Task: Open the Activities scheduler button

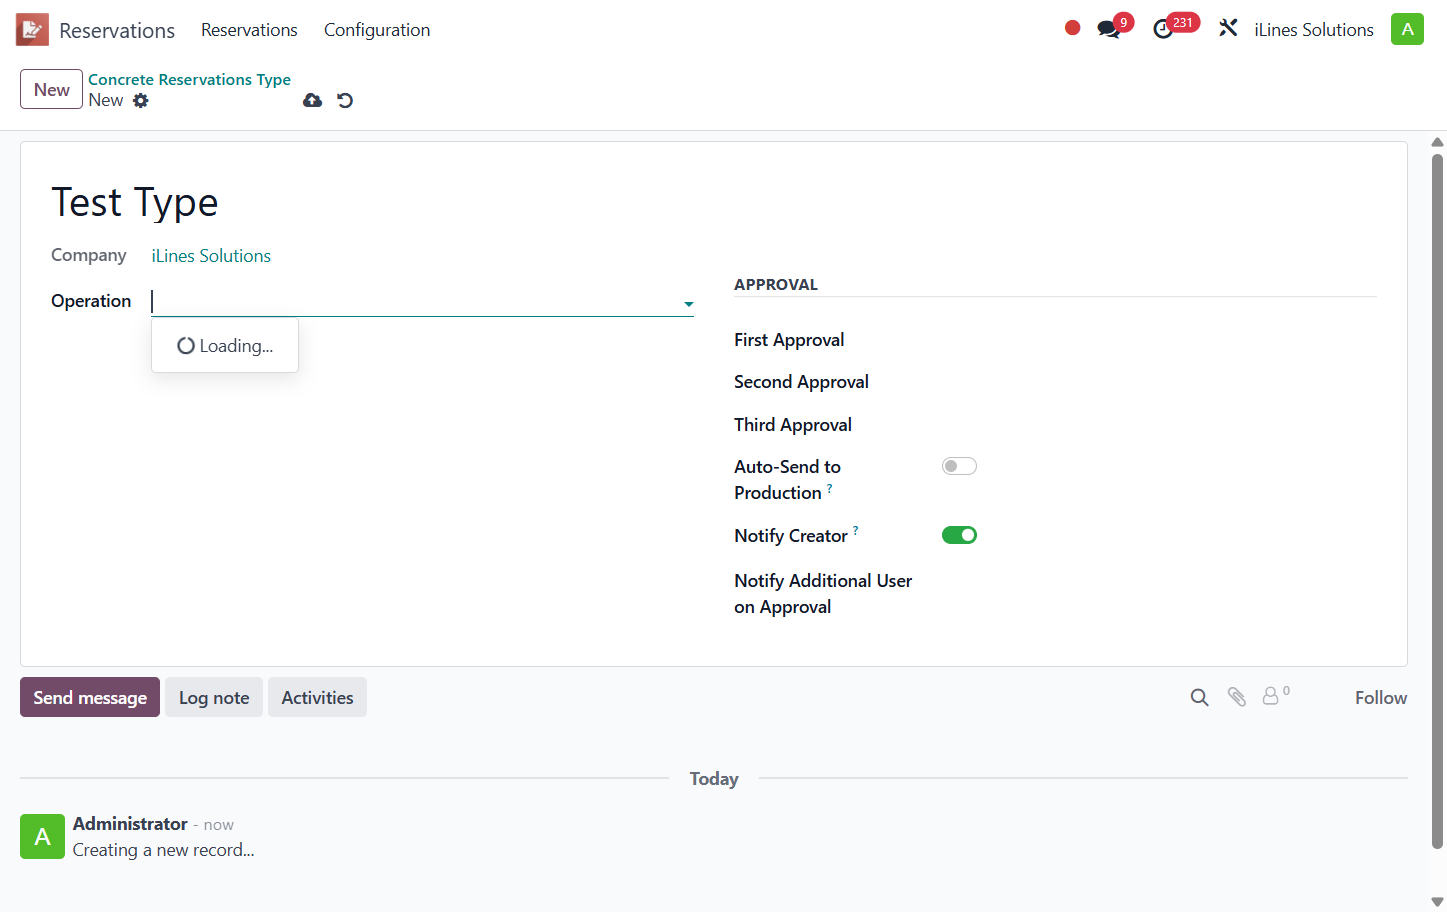Action: (x=317, y=698)
